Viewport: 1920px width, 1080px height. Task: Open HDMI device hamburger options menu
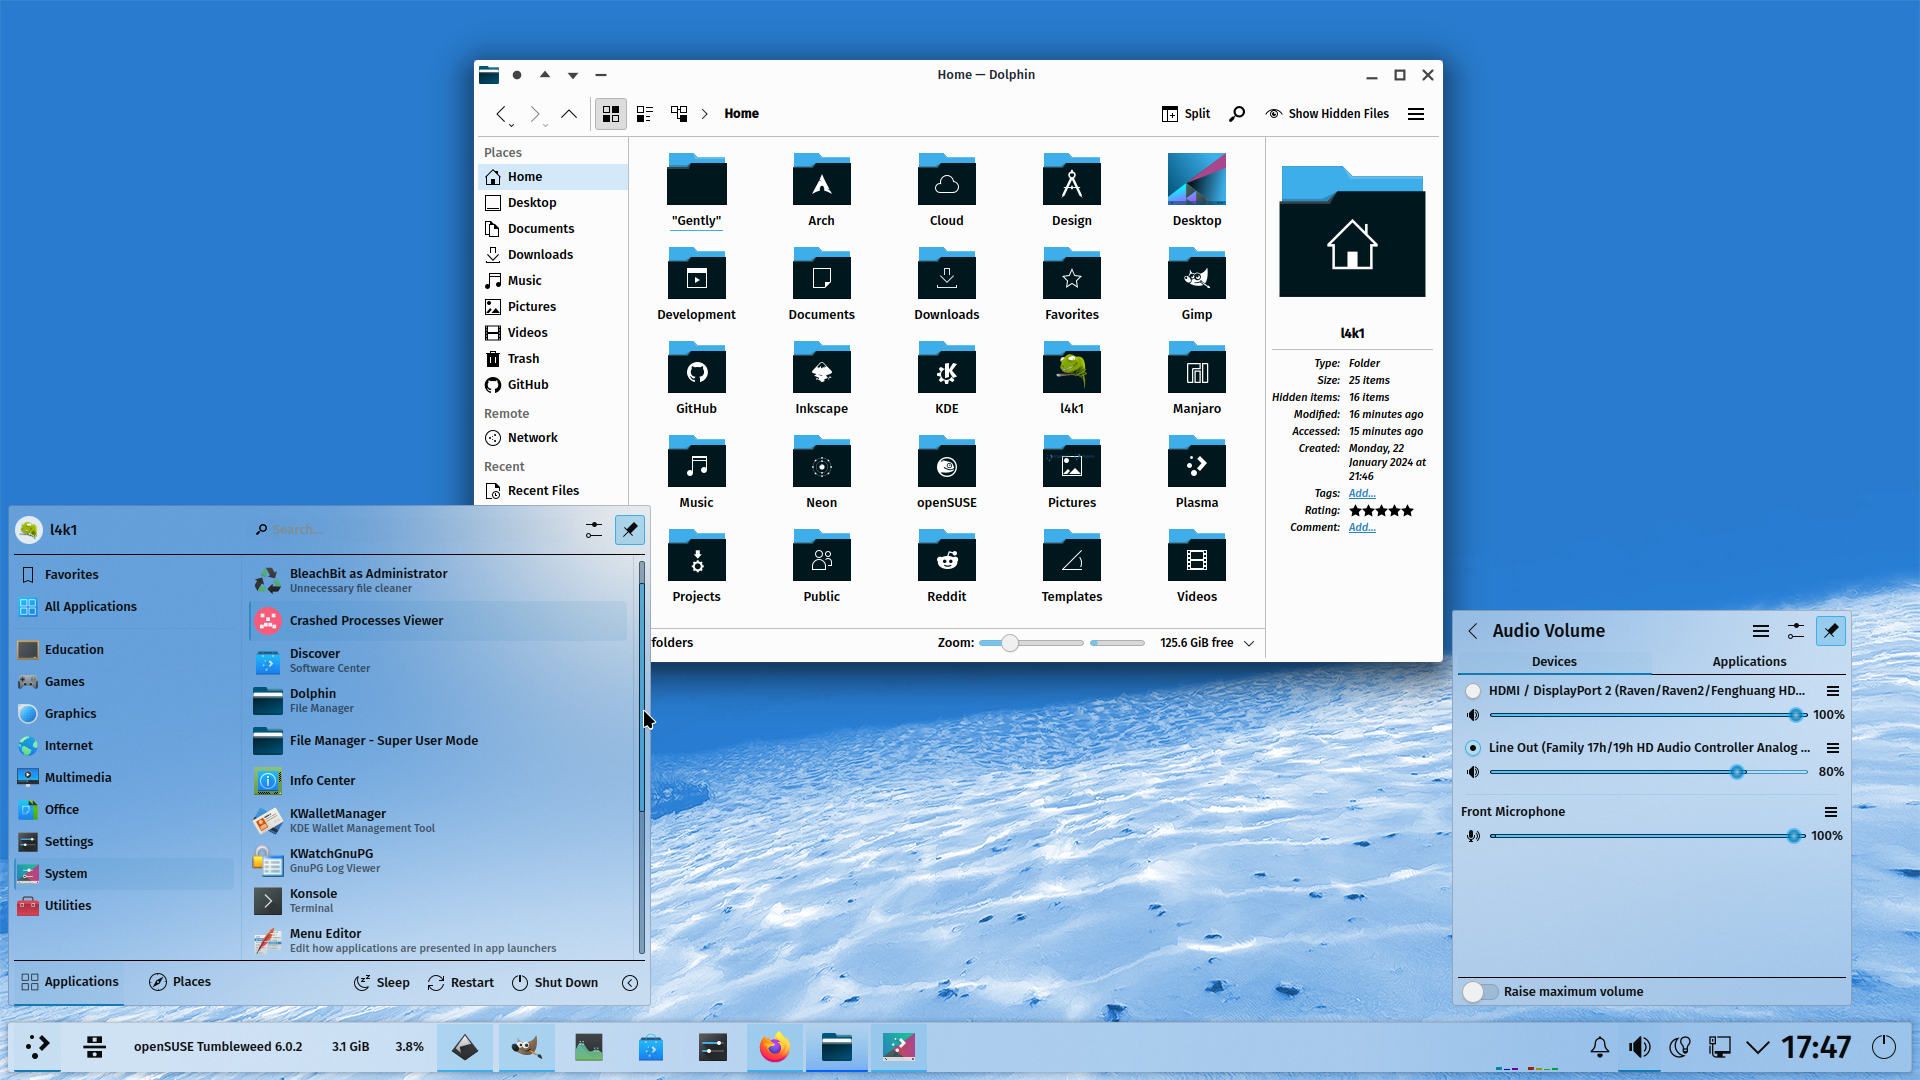[x=1833, y=691]
